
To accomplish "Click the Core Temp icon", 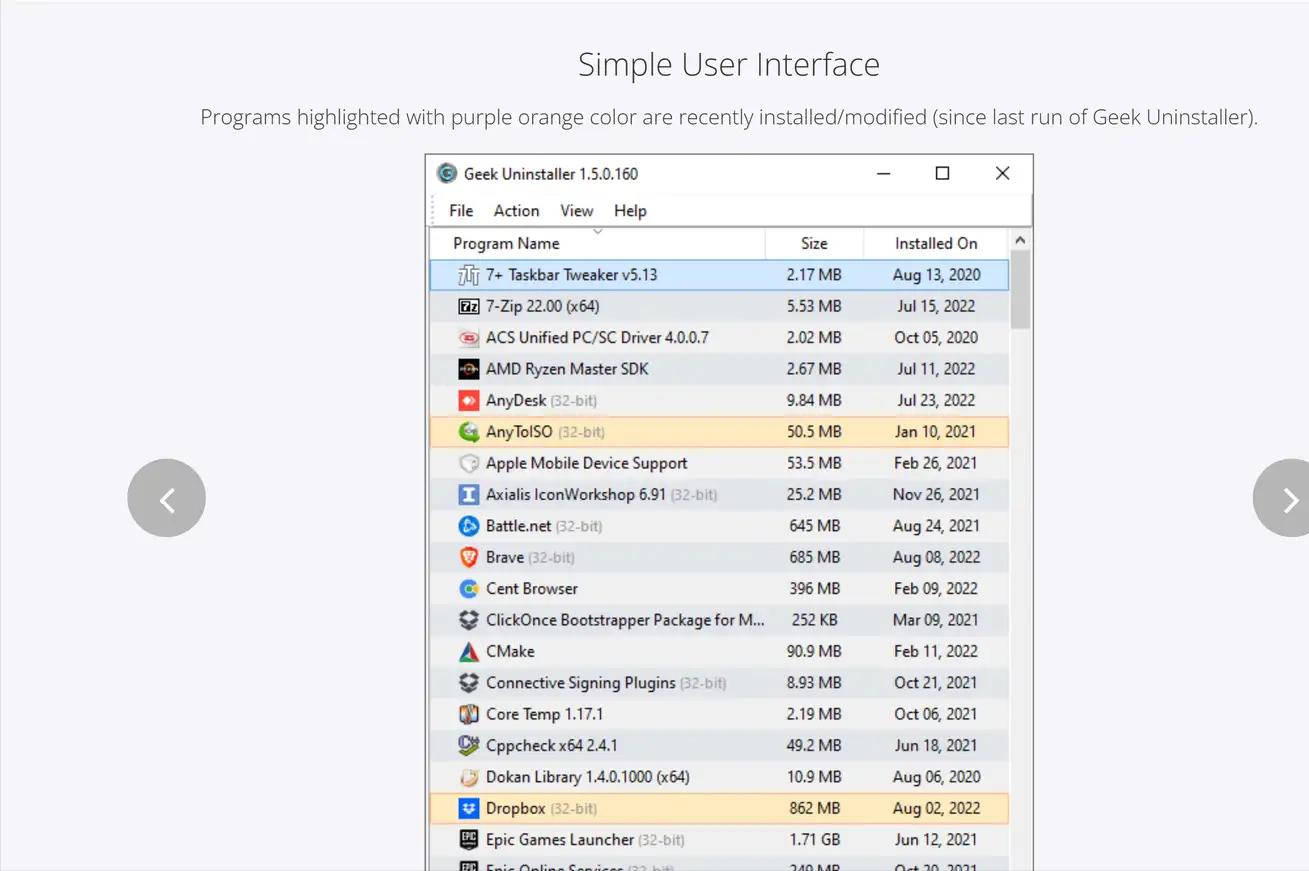I will (x=468, y=714).
